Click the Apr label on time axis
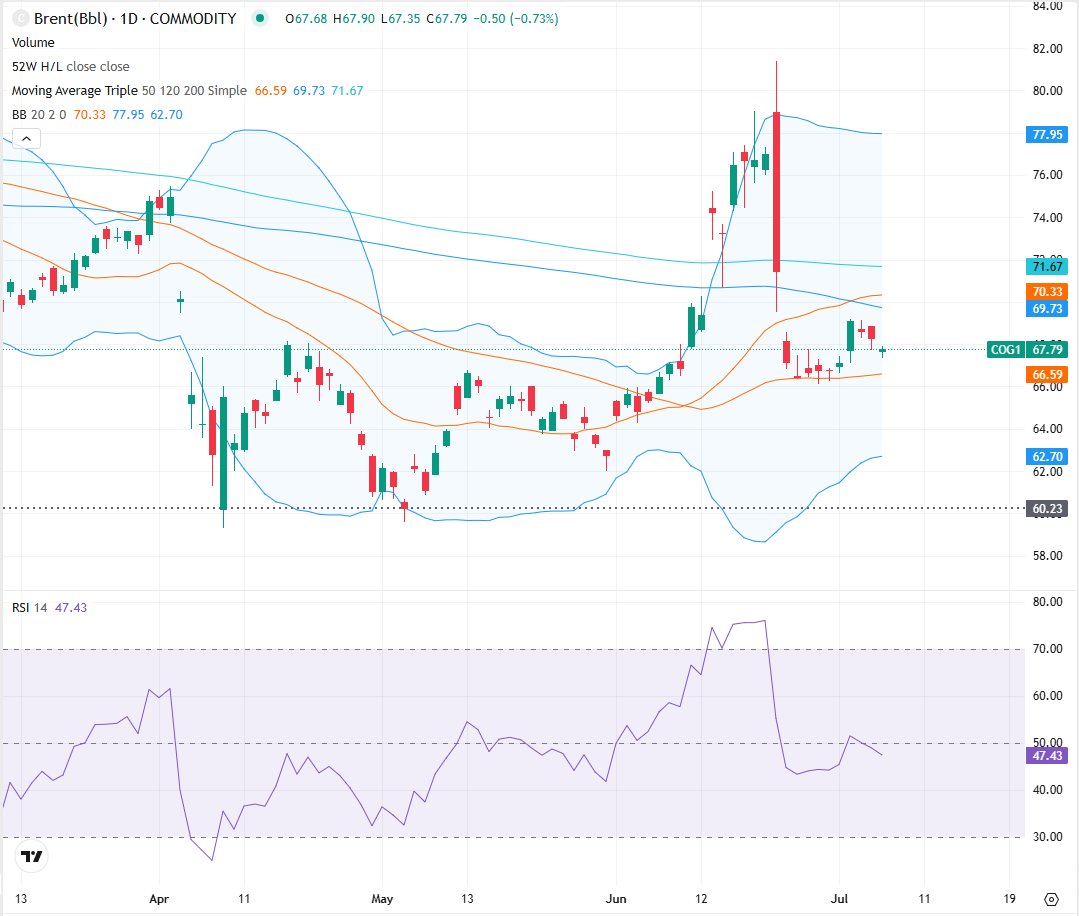The image size is (1079, 916). click(x=160, y=897)
